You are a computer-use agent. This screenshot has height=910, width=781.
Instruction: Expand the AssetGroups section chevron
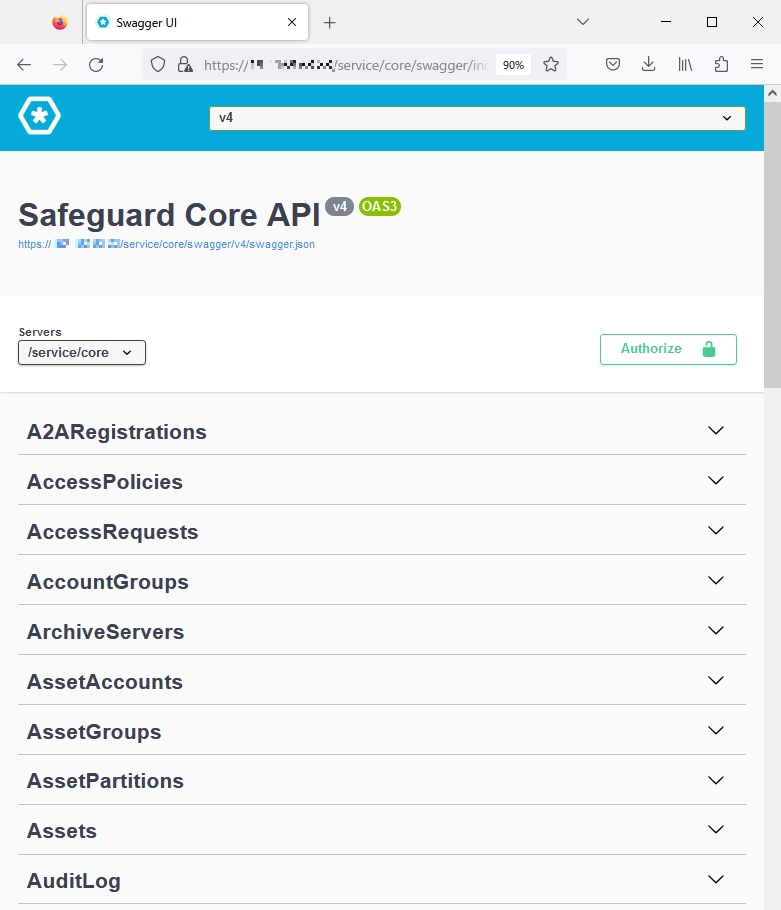click(x=716, y=730)
